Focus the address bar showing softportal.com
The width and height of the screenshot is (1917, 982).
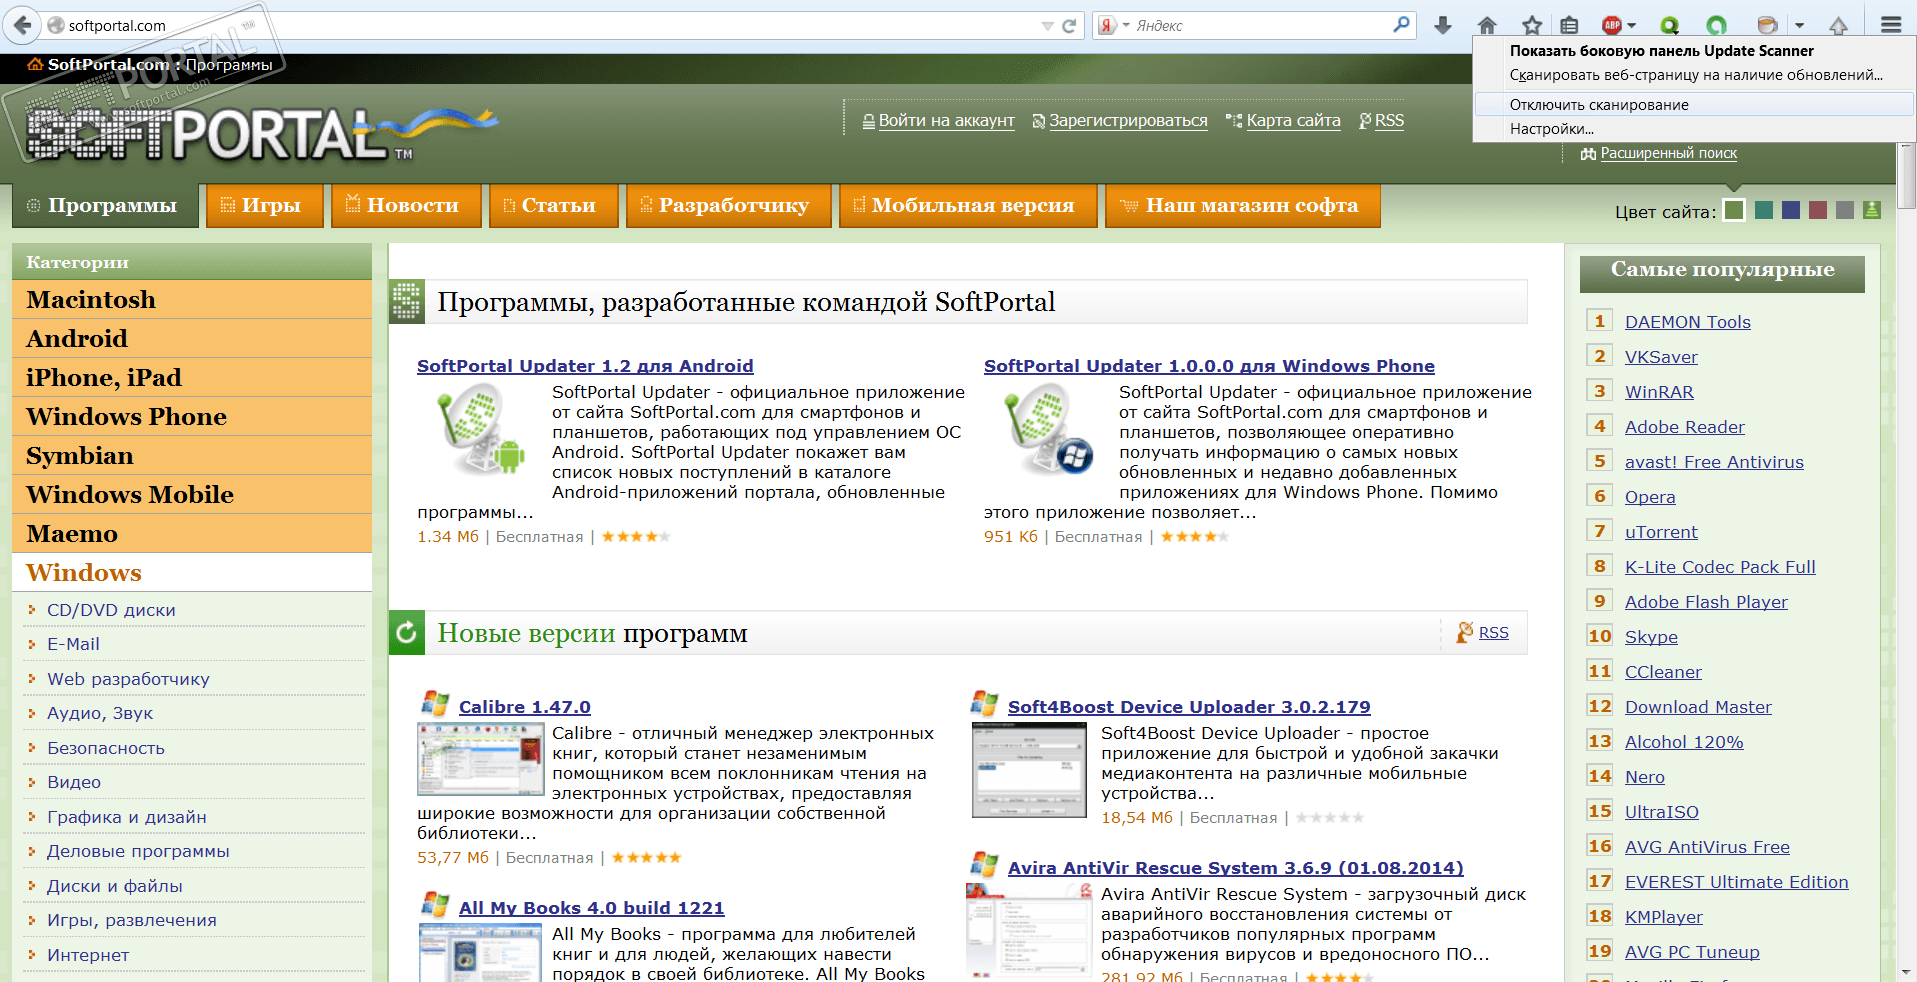coord(548,26)
